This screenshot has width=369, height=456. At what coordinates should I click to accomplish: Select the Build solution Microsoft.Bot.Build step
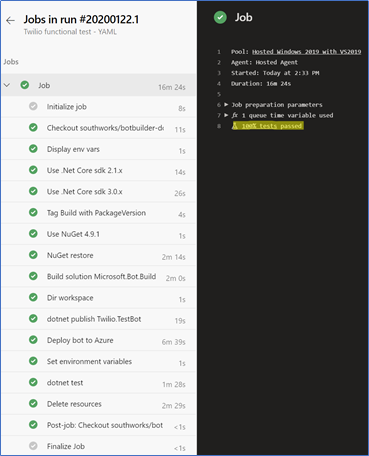pos(99,277)
